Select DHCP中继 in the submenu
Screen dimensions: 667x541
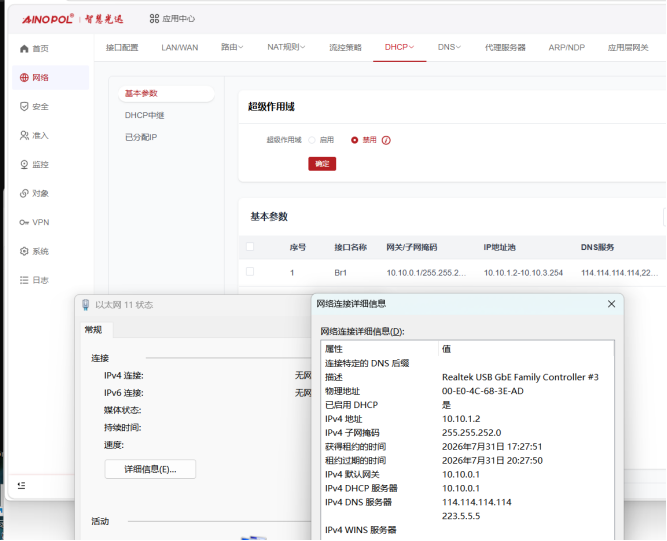145,115
